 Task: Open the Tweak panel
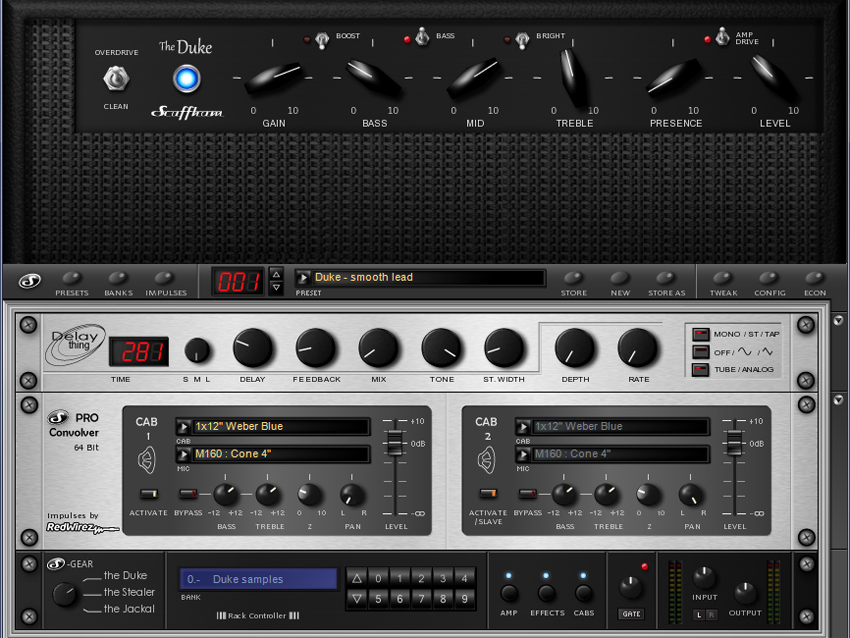point(723,279)
